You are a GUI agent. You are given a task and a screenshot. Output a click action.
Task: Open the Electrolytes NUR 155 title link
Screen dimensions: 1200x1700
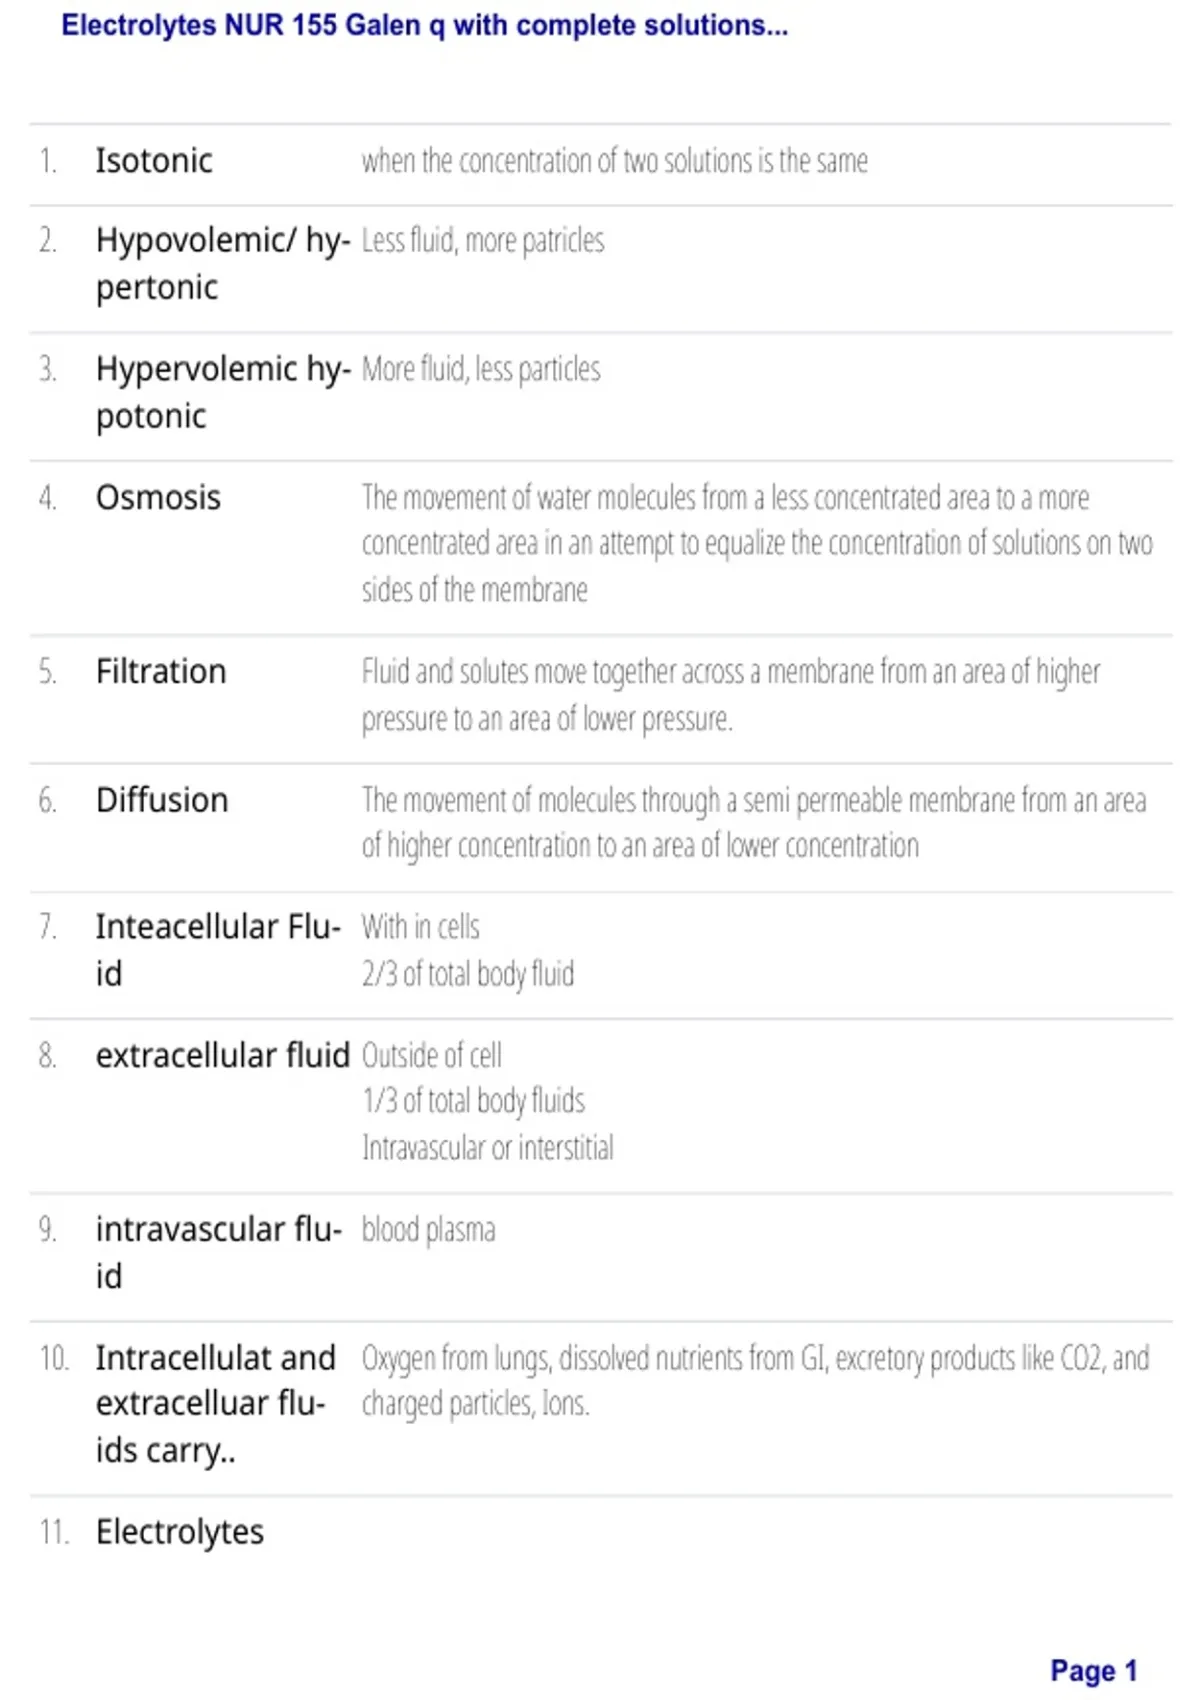click(x=424, y=25)
